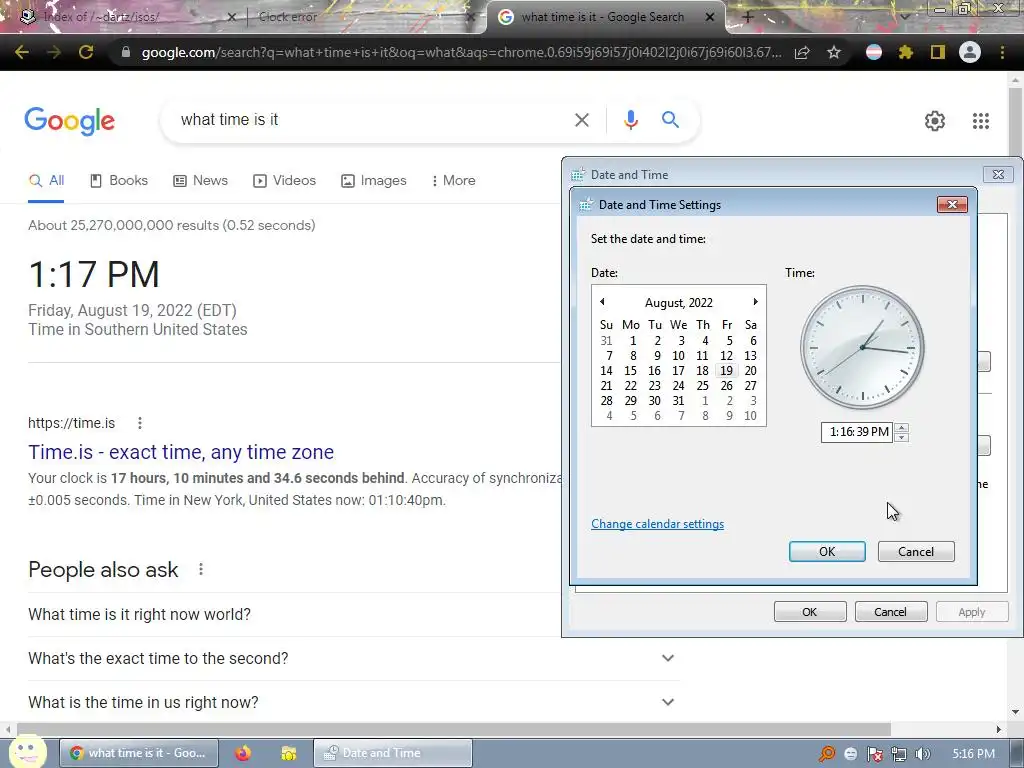1024x768 pixels.
Task: Open Google settings gear icon
Action: point(935,121)
